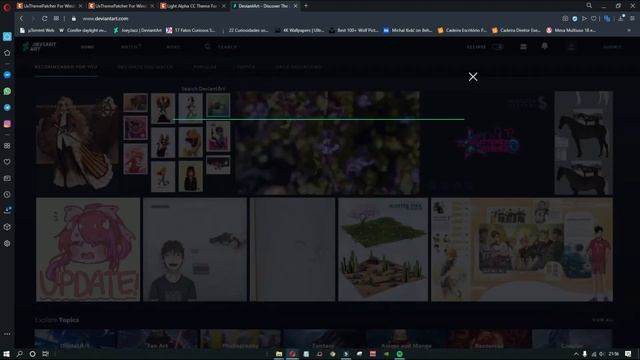Open Spotify from the taskbar

400,354
